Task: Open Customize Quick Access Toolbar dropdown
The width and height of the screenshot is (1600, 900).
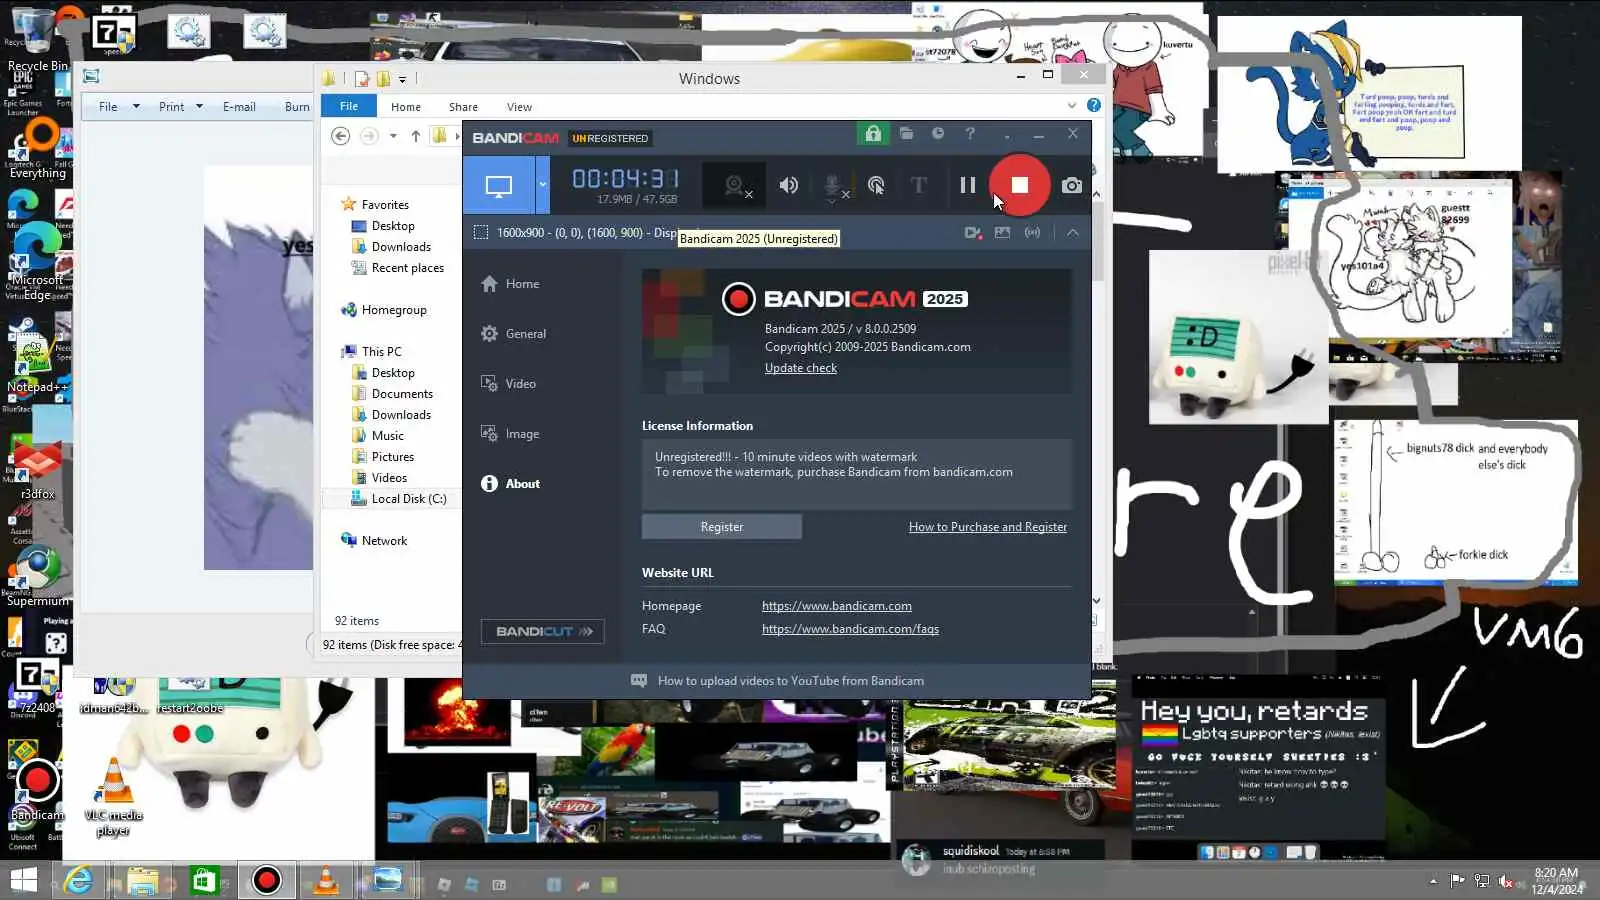Action: [x=402, y=79]
